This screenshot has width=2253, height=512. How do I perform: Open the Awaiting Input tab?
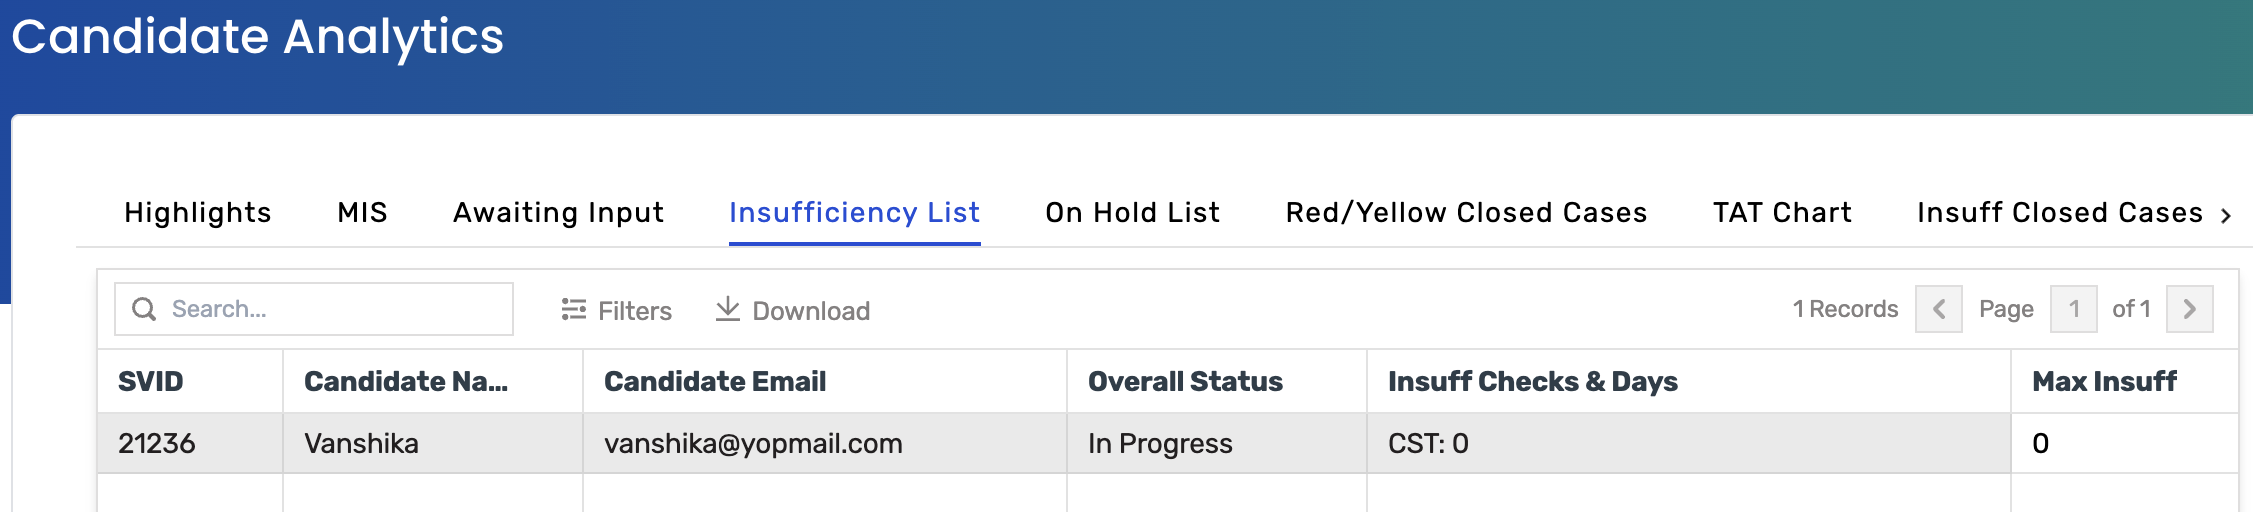coord(558,213)
